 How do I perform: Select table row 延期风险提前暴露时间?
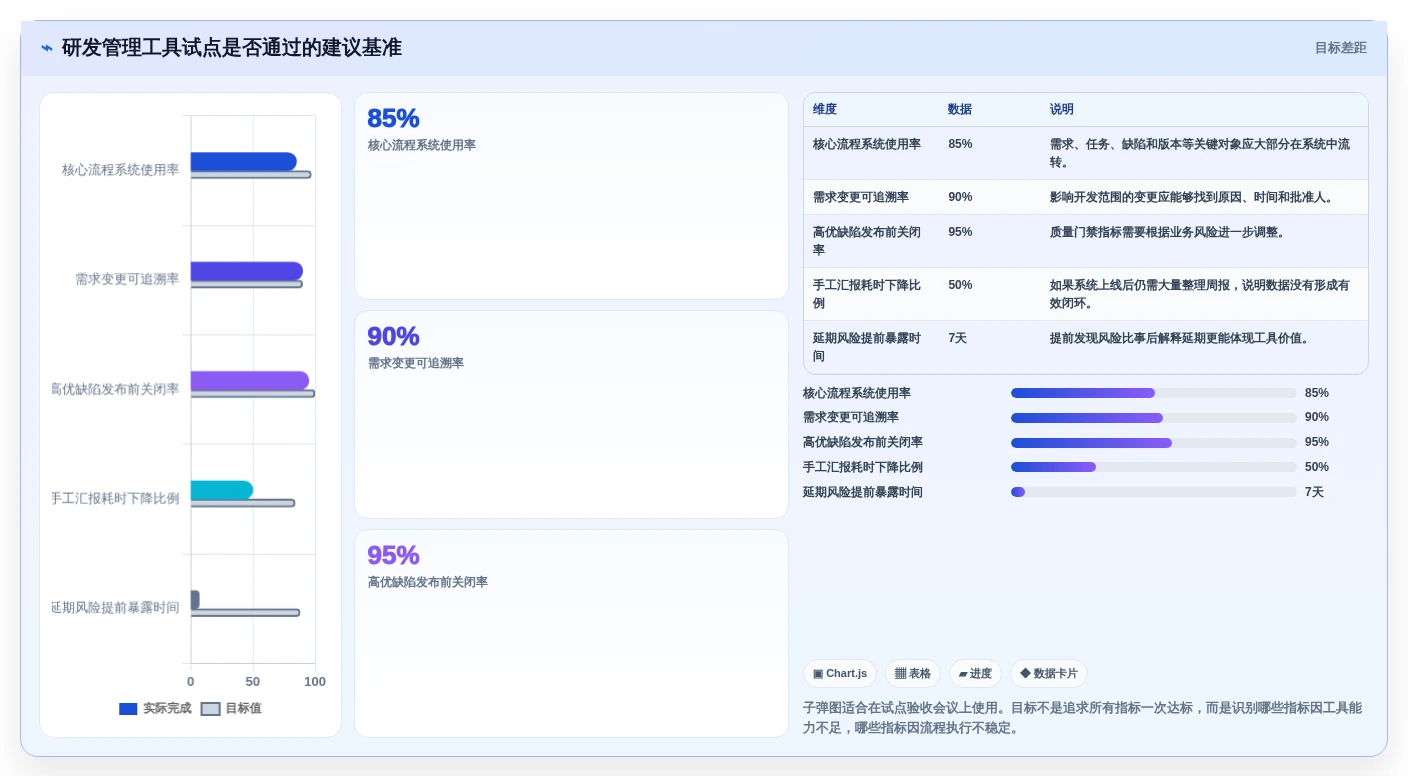tap(1085, 347)
